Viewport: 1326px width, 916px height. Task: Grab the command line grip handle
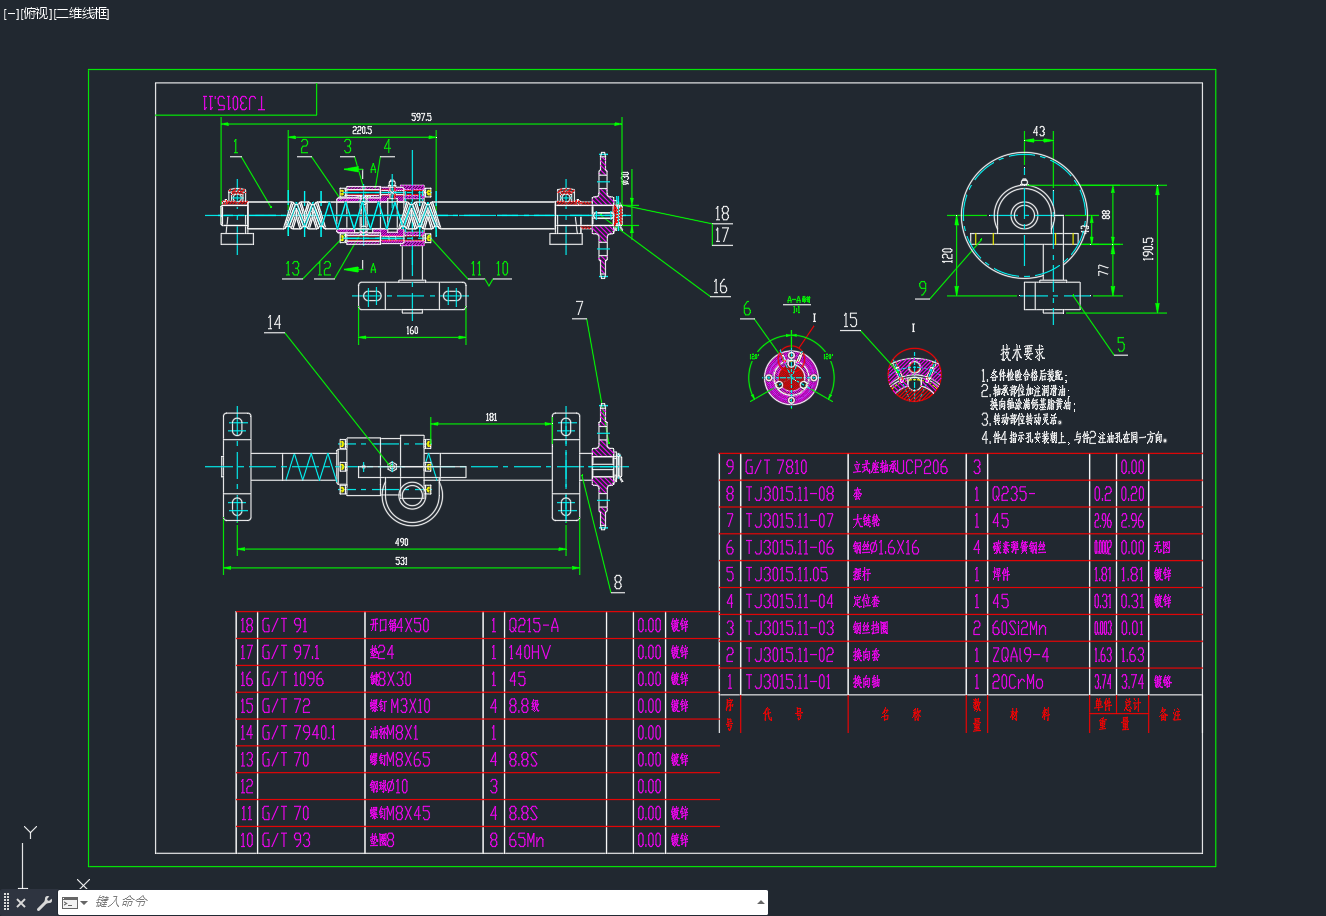click(6, 903)
